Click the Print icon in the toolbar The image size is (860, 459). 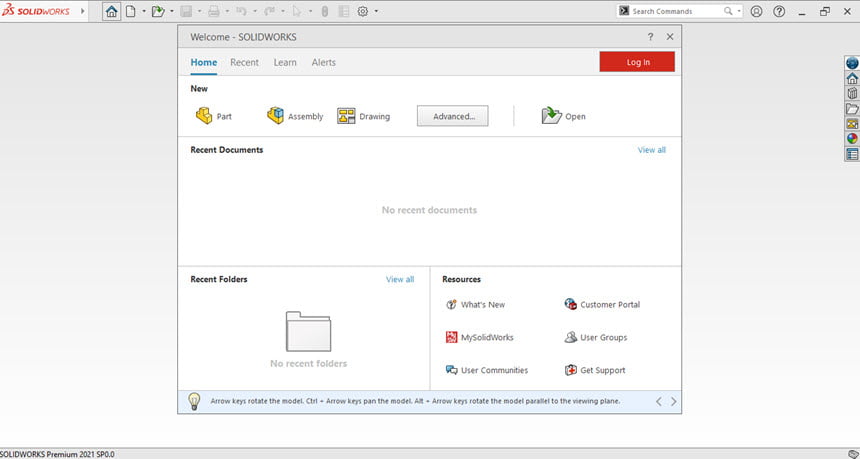[x=214, y=12]
